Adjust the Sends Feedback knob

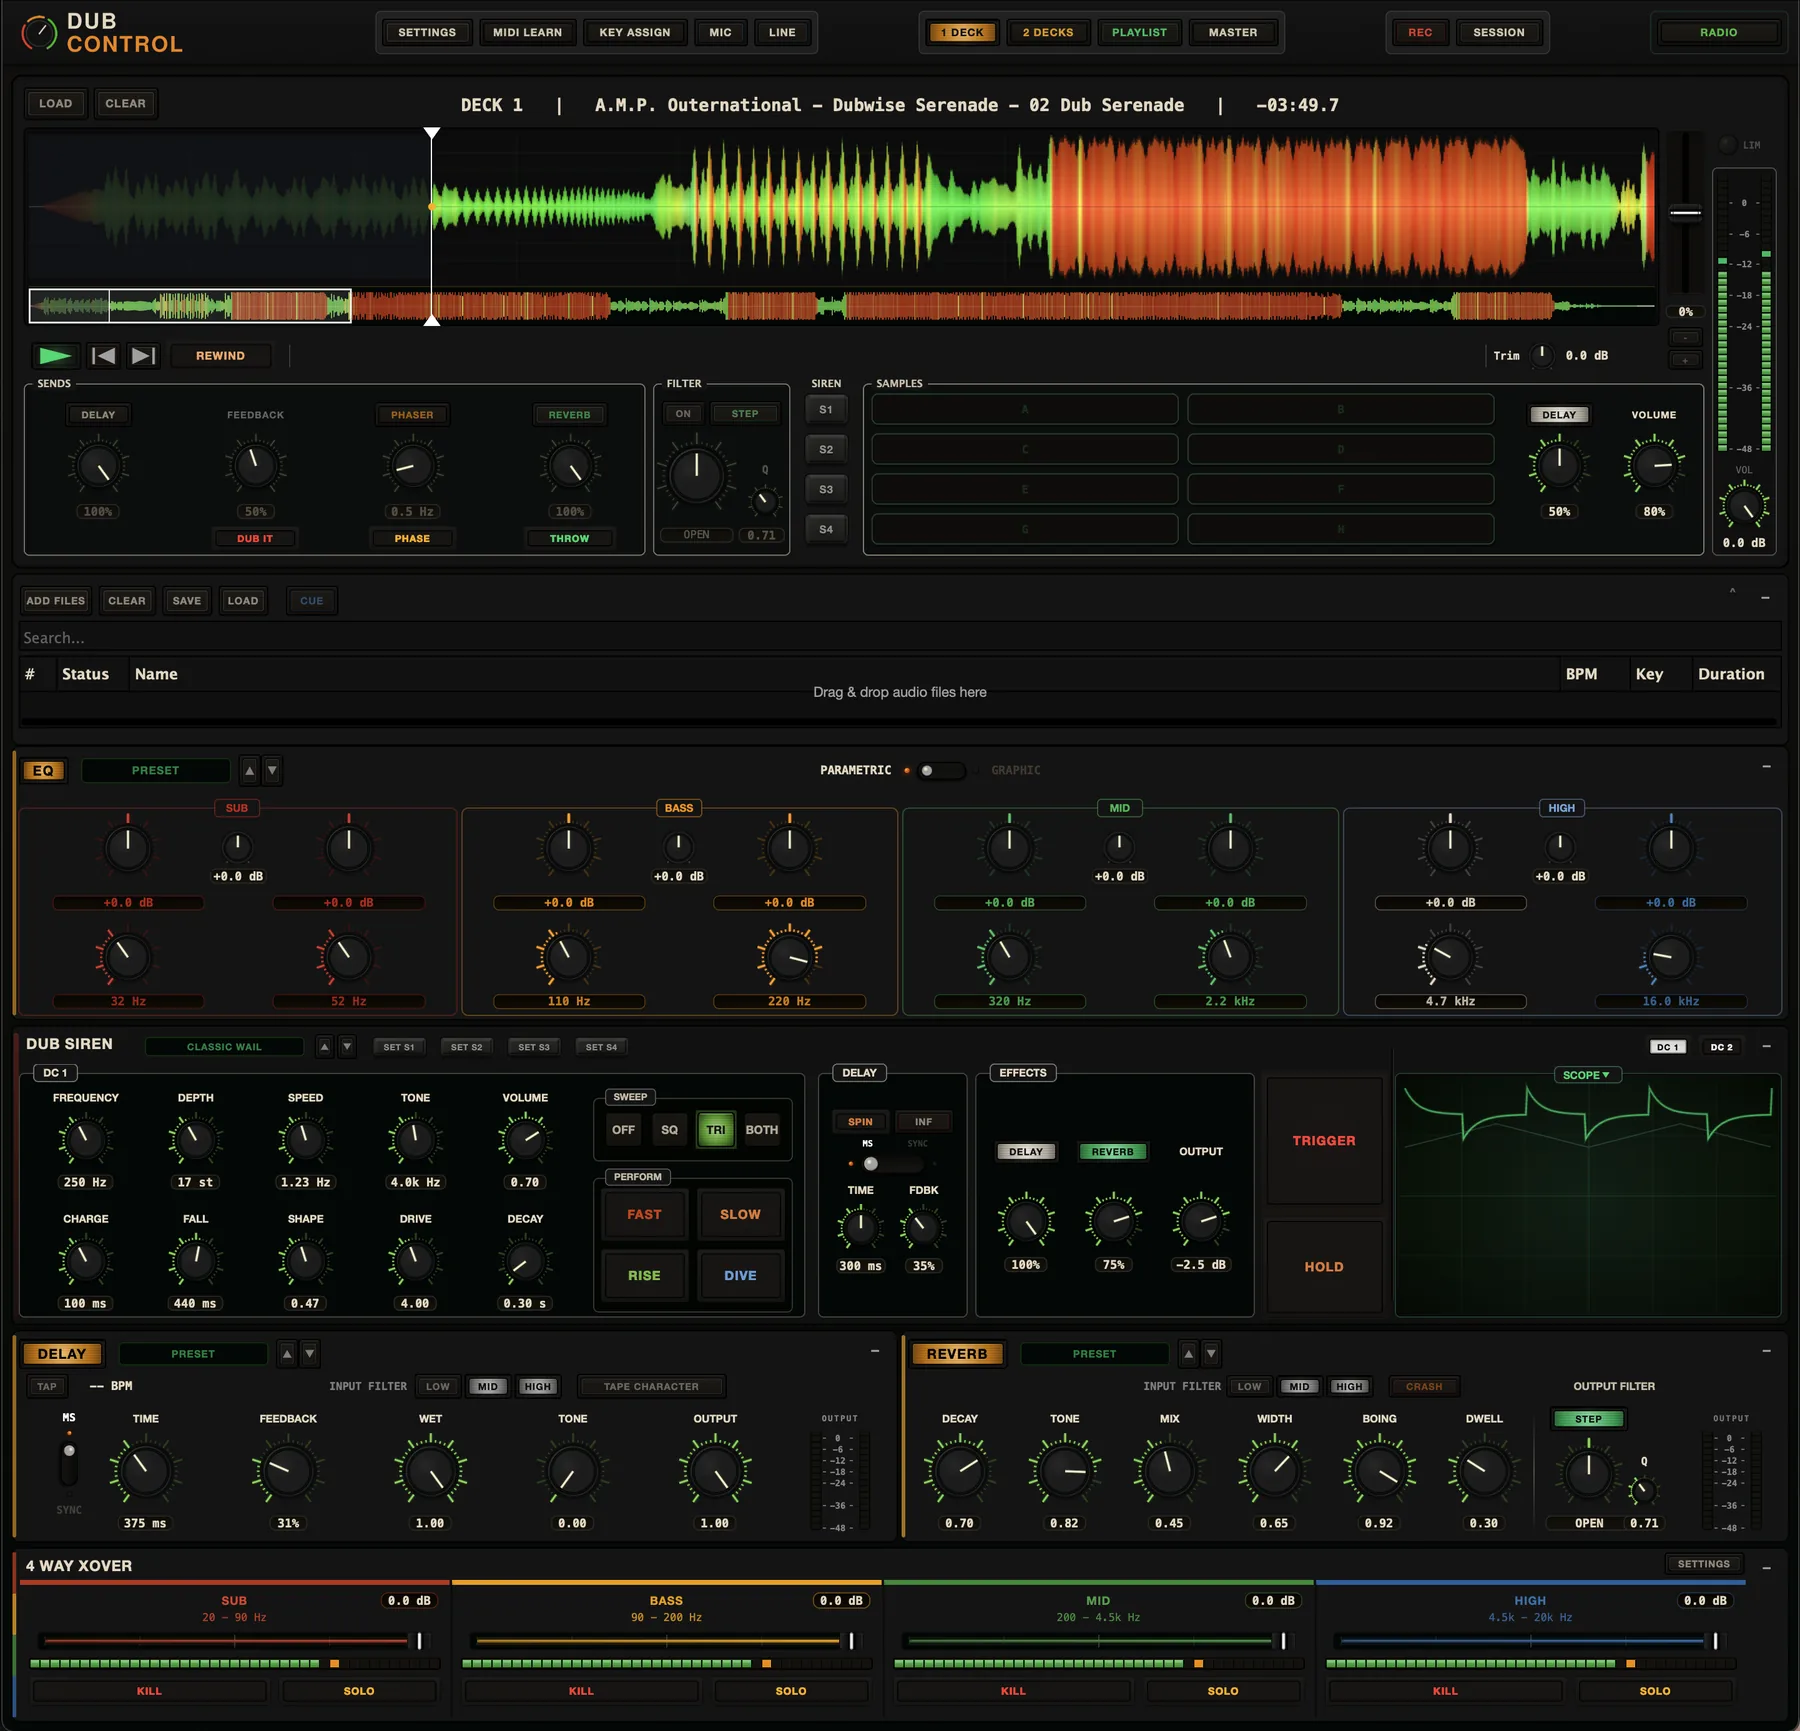click(255, 466)
